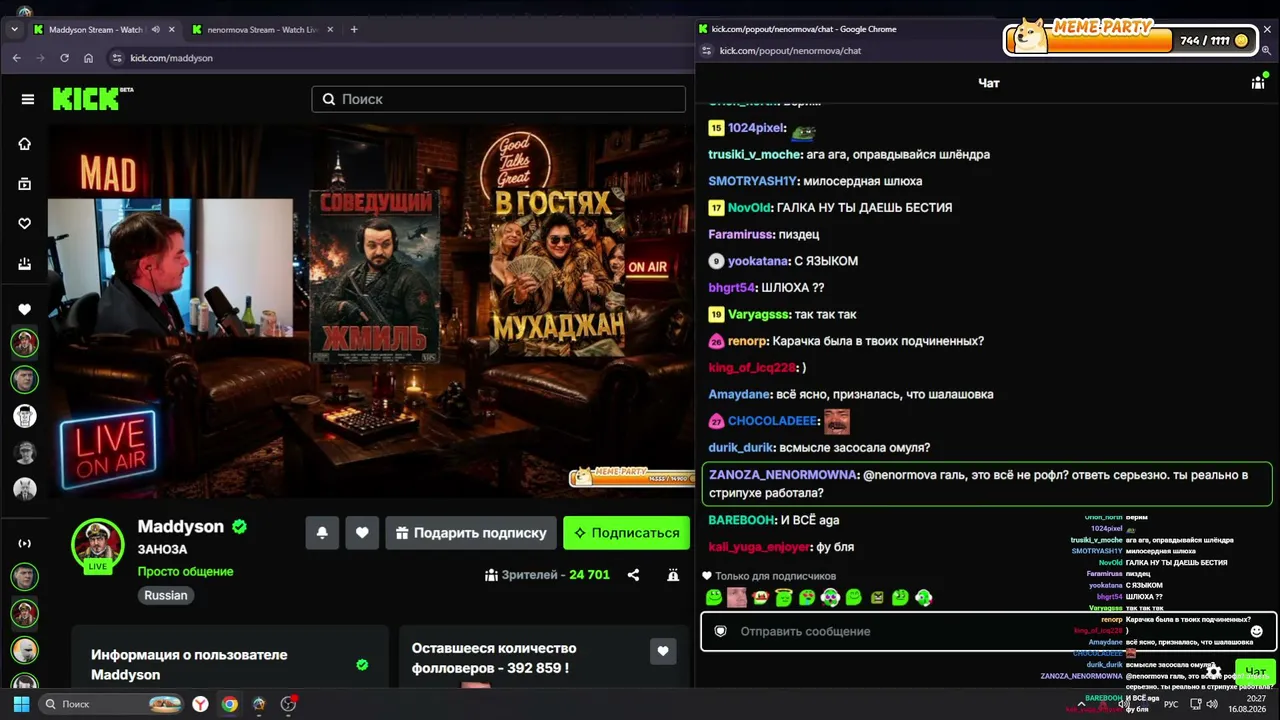
Task: Select the Russian language tag
Action: (x=166, y=595)
